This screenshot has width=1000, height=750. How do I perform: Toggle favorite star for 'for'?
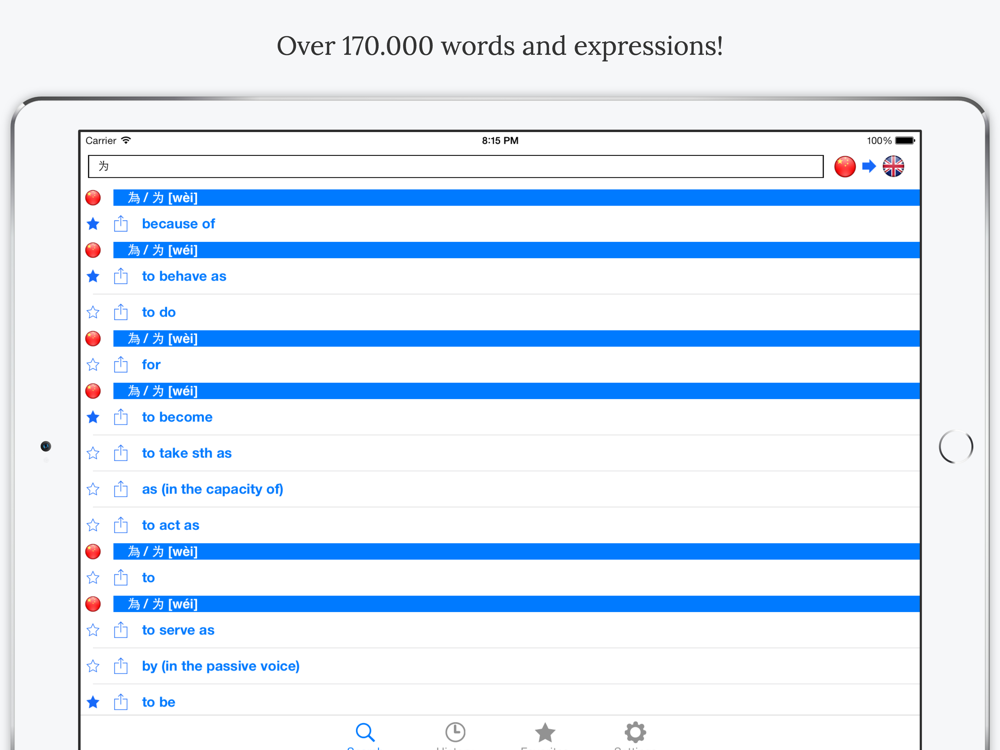click(93, 365)
